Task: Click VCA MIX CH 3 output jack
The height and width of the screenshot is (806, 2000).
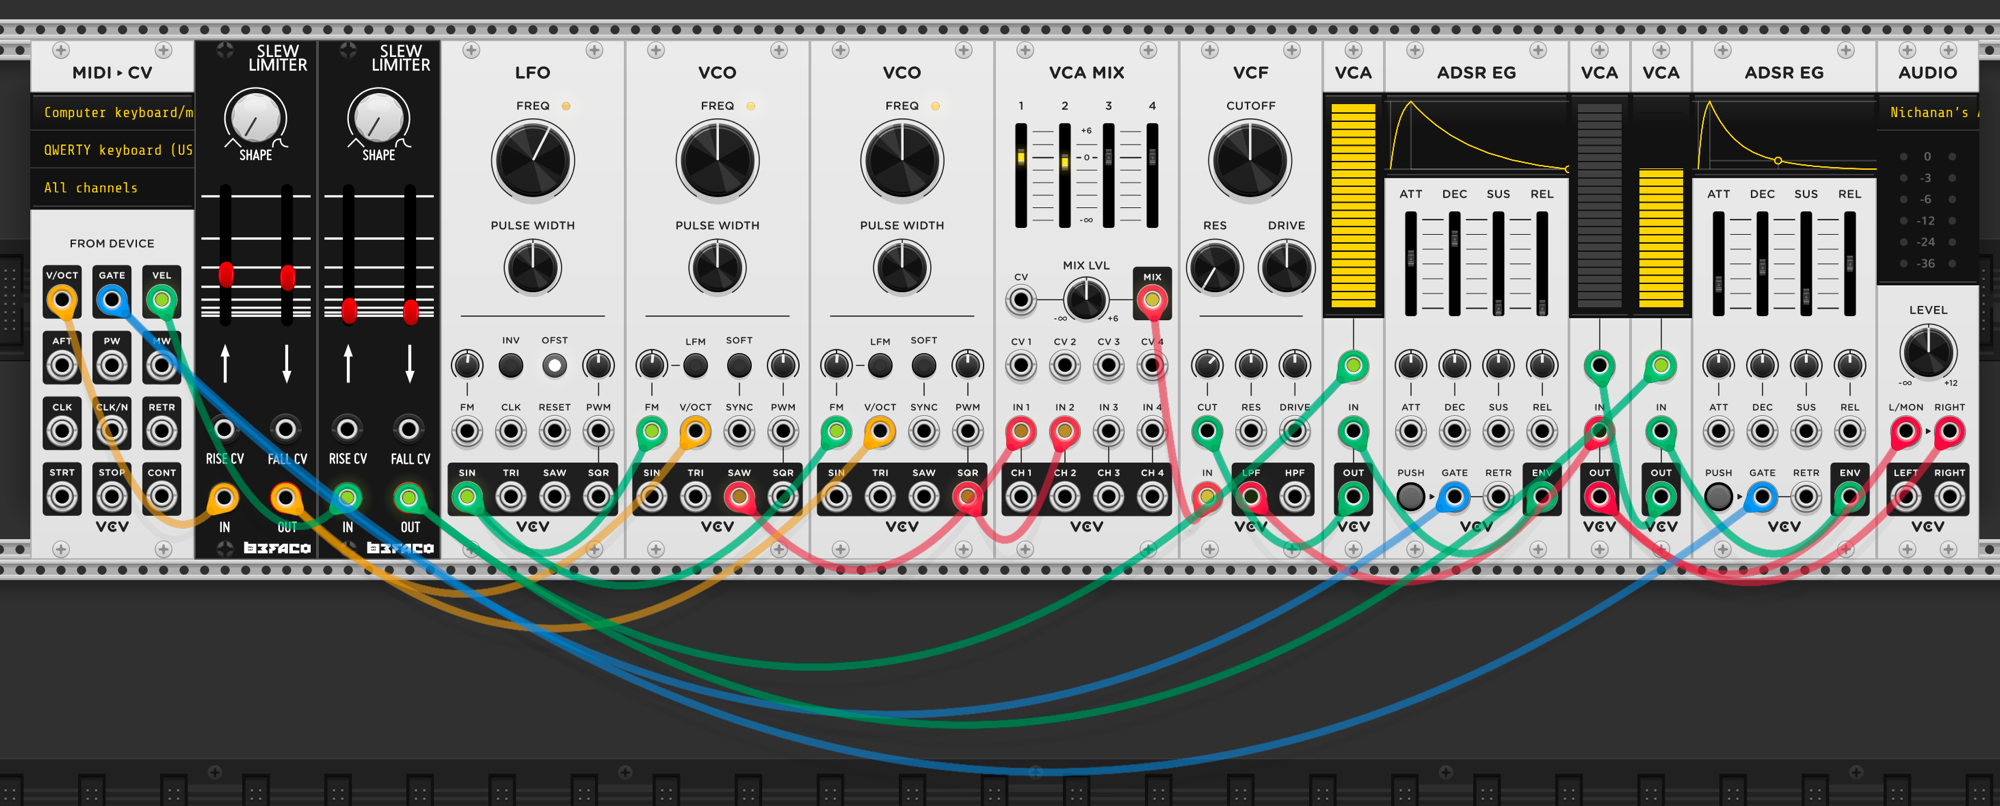Action: tap(1108, 496)
